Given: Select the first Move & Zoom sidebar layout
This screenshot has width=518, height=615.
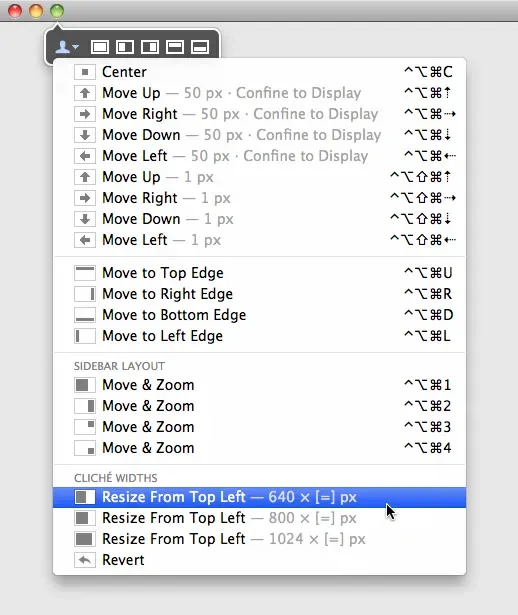Looking at the screenshot, I should (x=260, y=385).
